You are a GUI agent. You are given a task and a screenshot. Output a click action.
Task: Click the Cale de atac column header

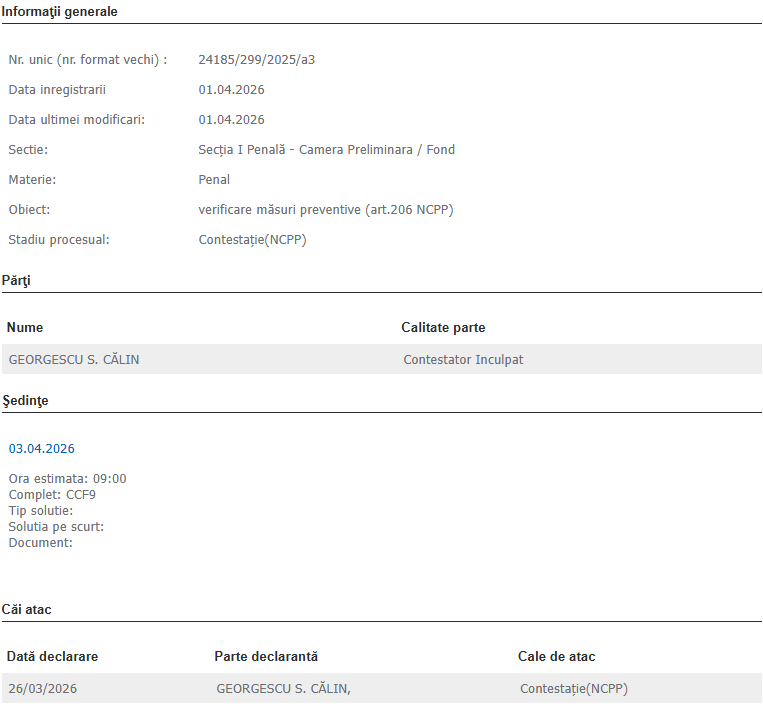tap(556, 657)
